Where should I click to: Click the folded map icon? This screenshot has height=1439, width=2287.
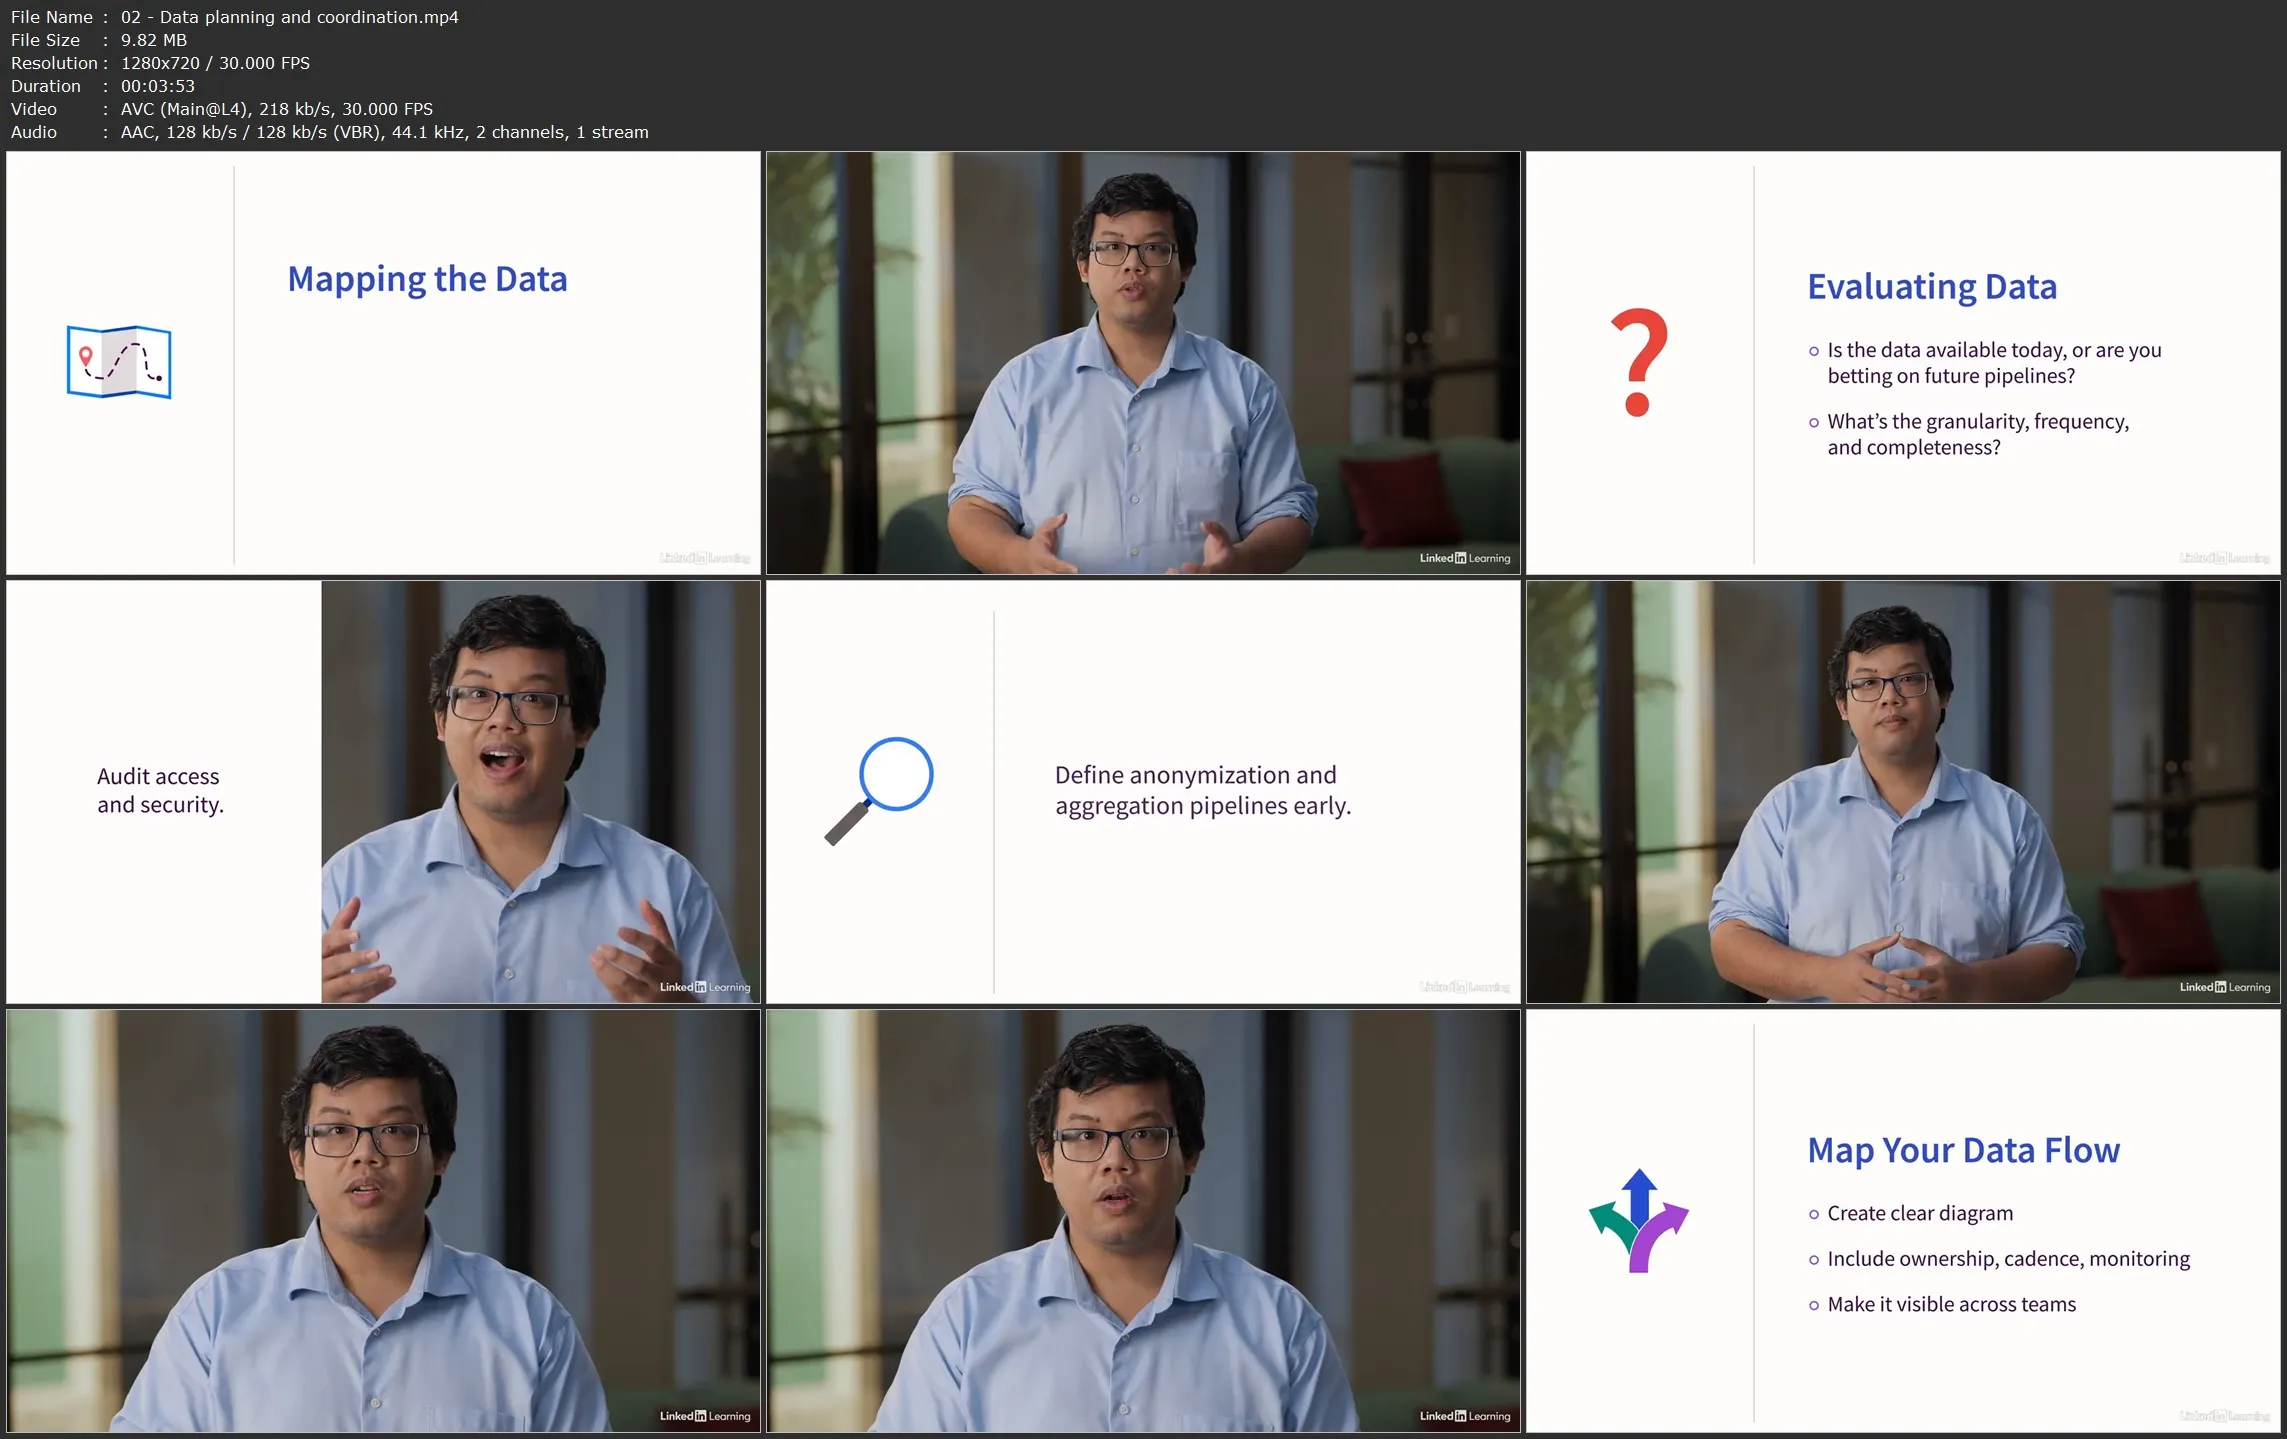pyautogui.click(x=119, y=362)
